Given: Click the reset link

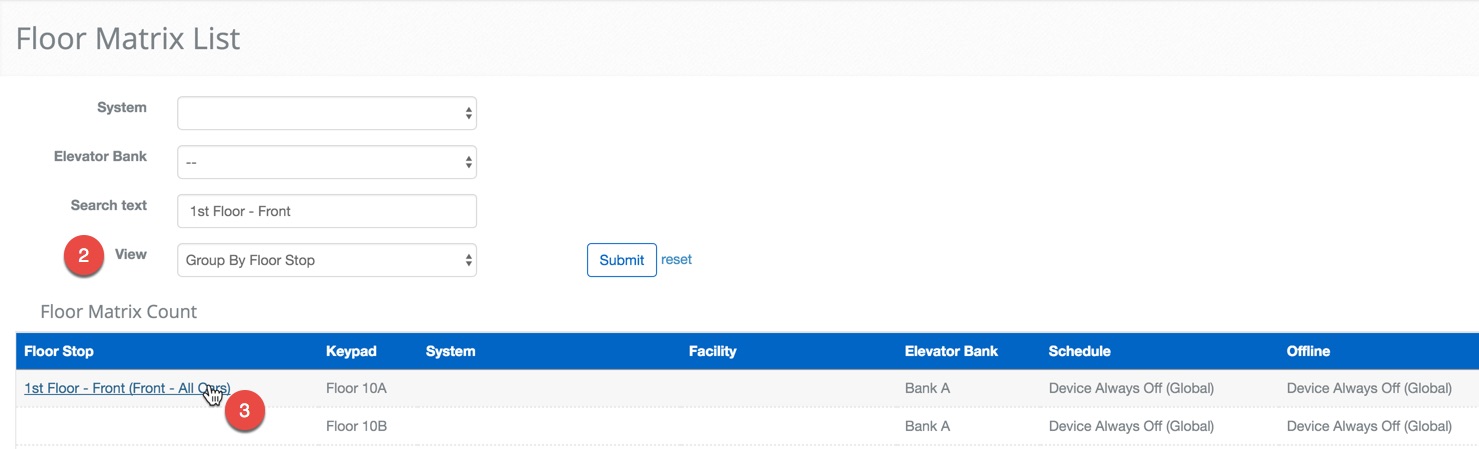Looking at the screenshot, I should (x=676, y=259).
